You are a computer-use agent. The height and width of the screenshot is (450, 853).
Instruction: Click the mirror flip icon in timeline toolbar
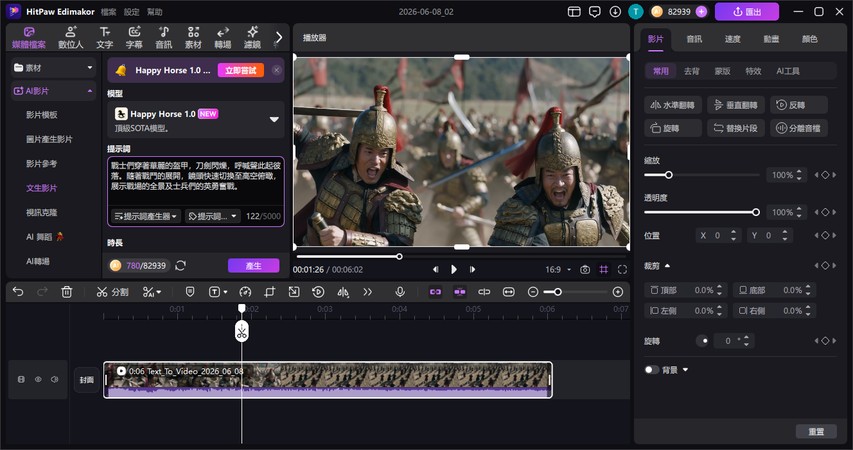[x=343, y=292]
